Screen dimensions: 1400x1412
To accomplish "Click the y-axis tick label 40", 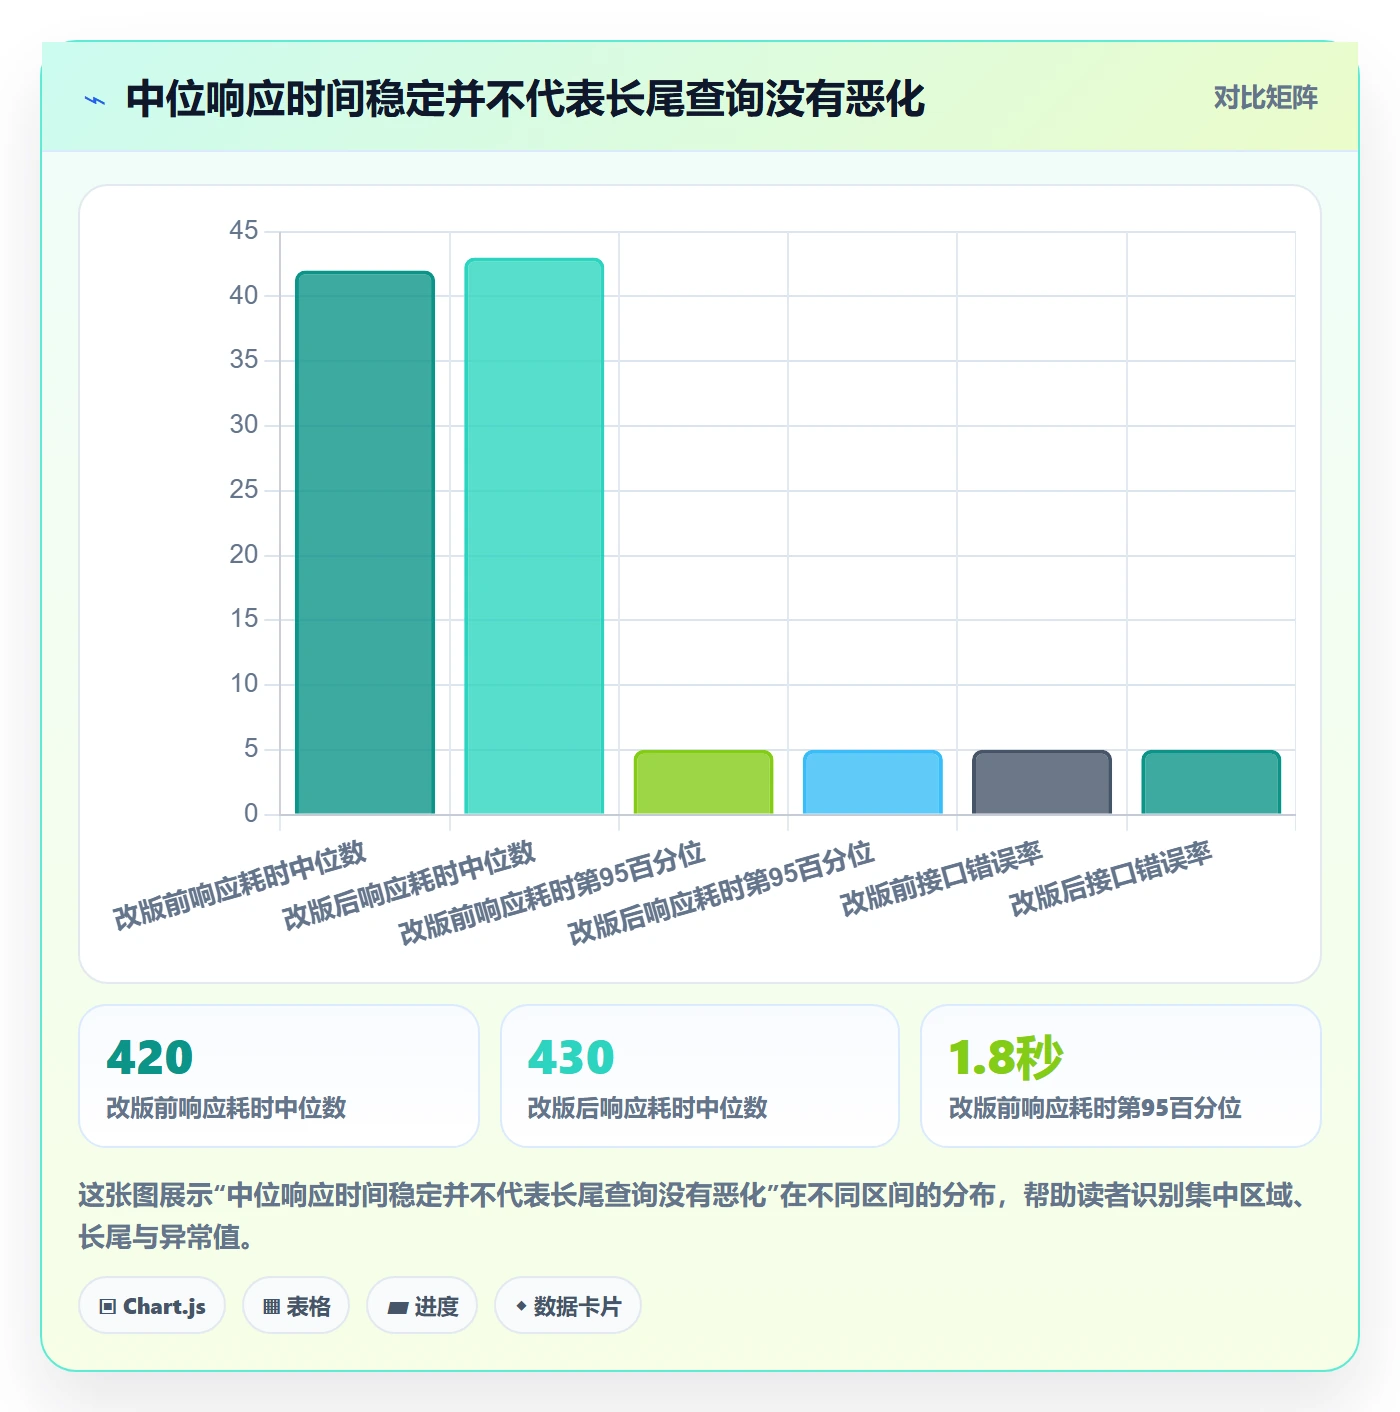I will point(243,296).
